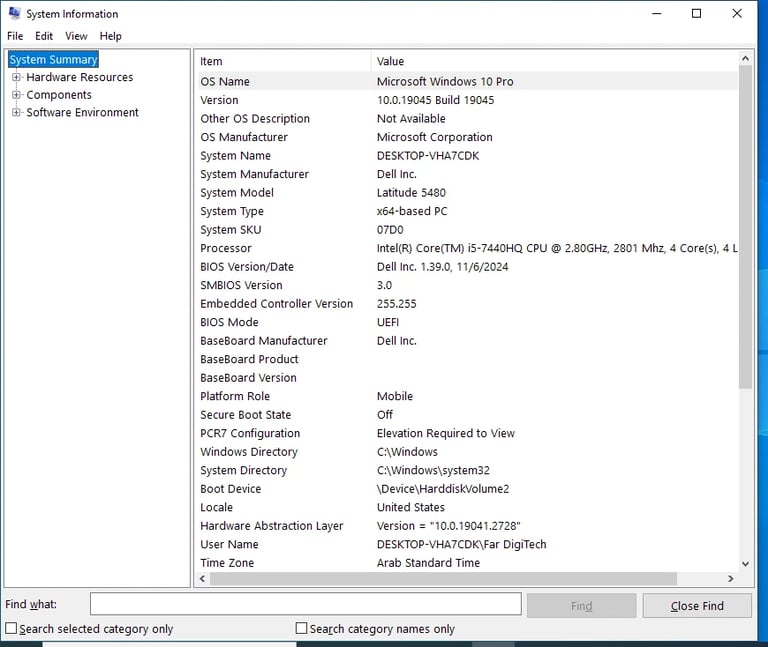This screenshot has width=768, height=647.
Task: Expand the Software Environment node
Action: (16, 112)
